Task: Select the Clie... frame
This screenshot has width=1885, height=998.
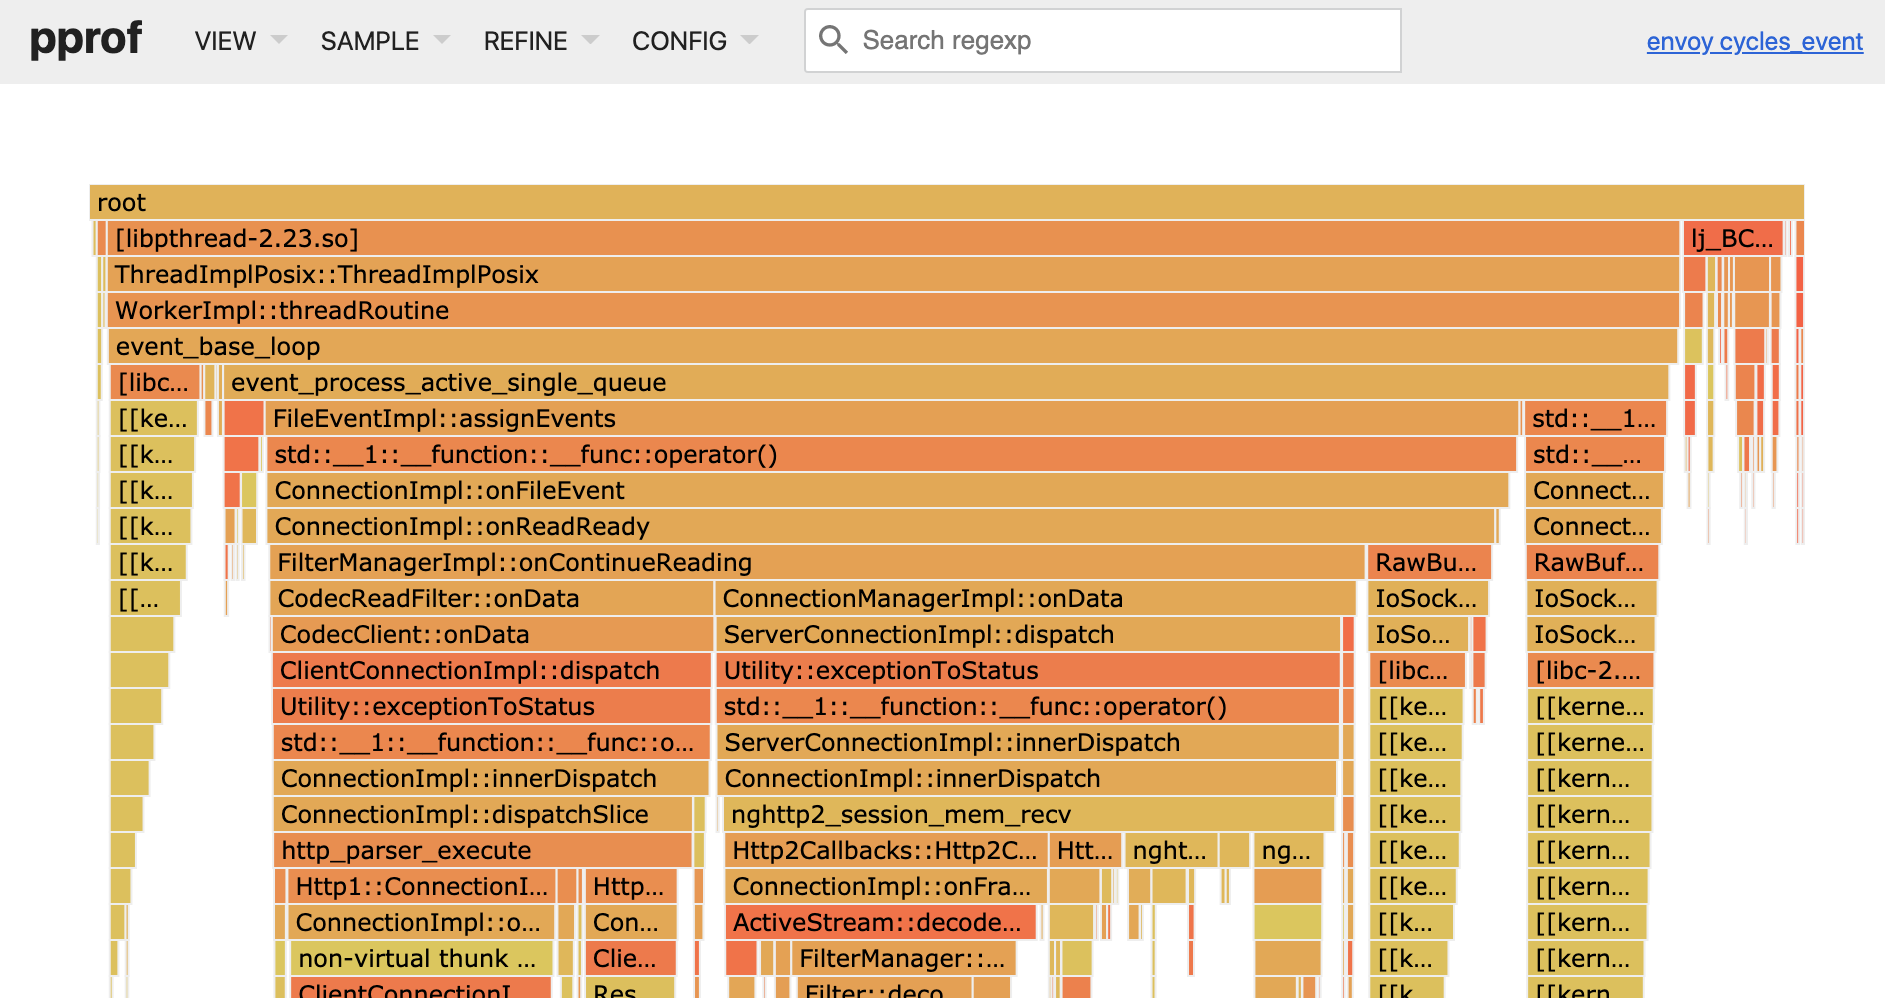Action: click(630, 958)
